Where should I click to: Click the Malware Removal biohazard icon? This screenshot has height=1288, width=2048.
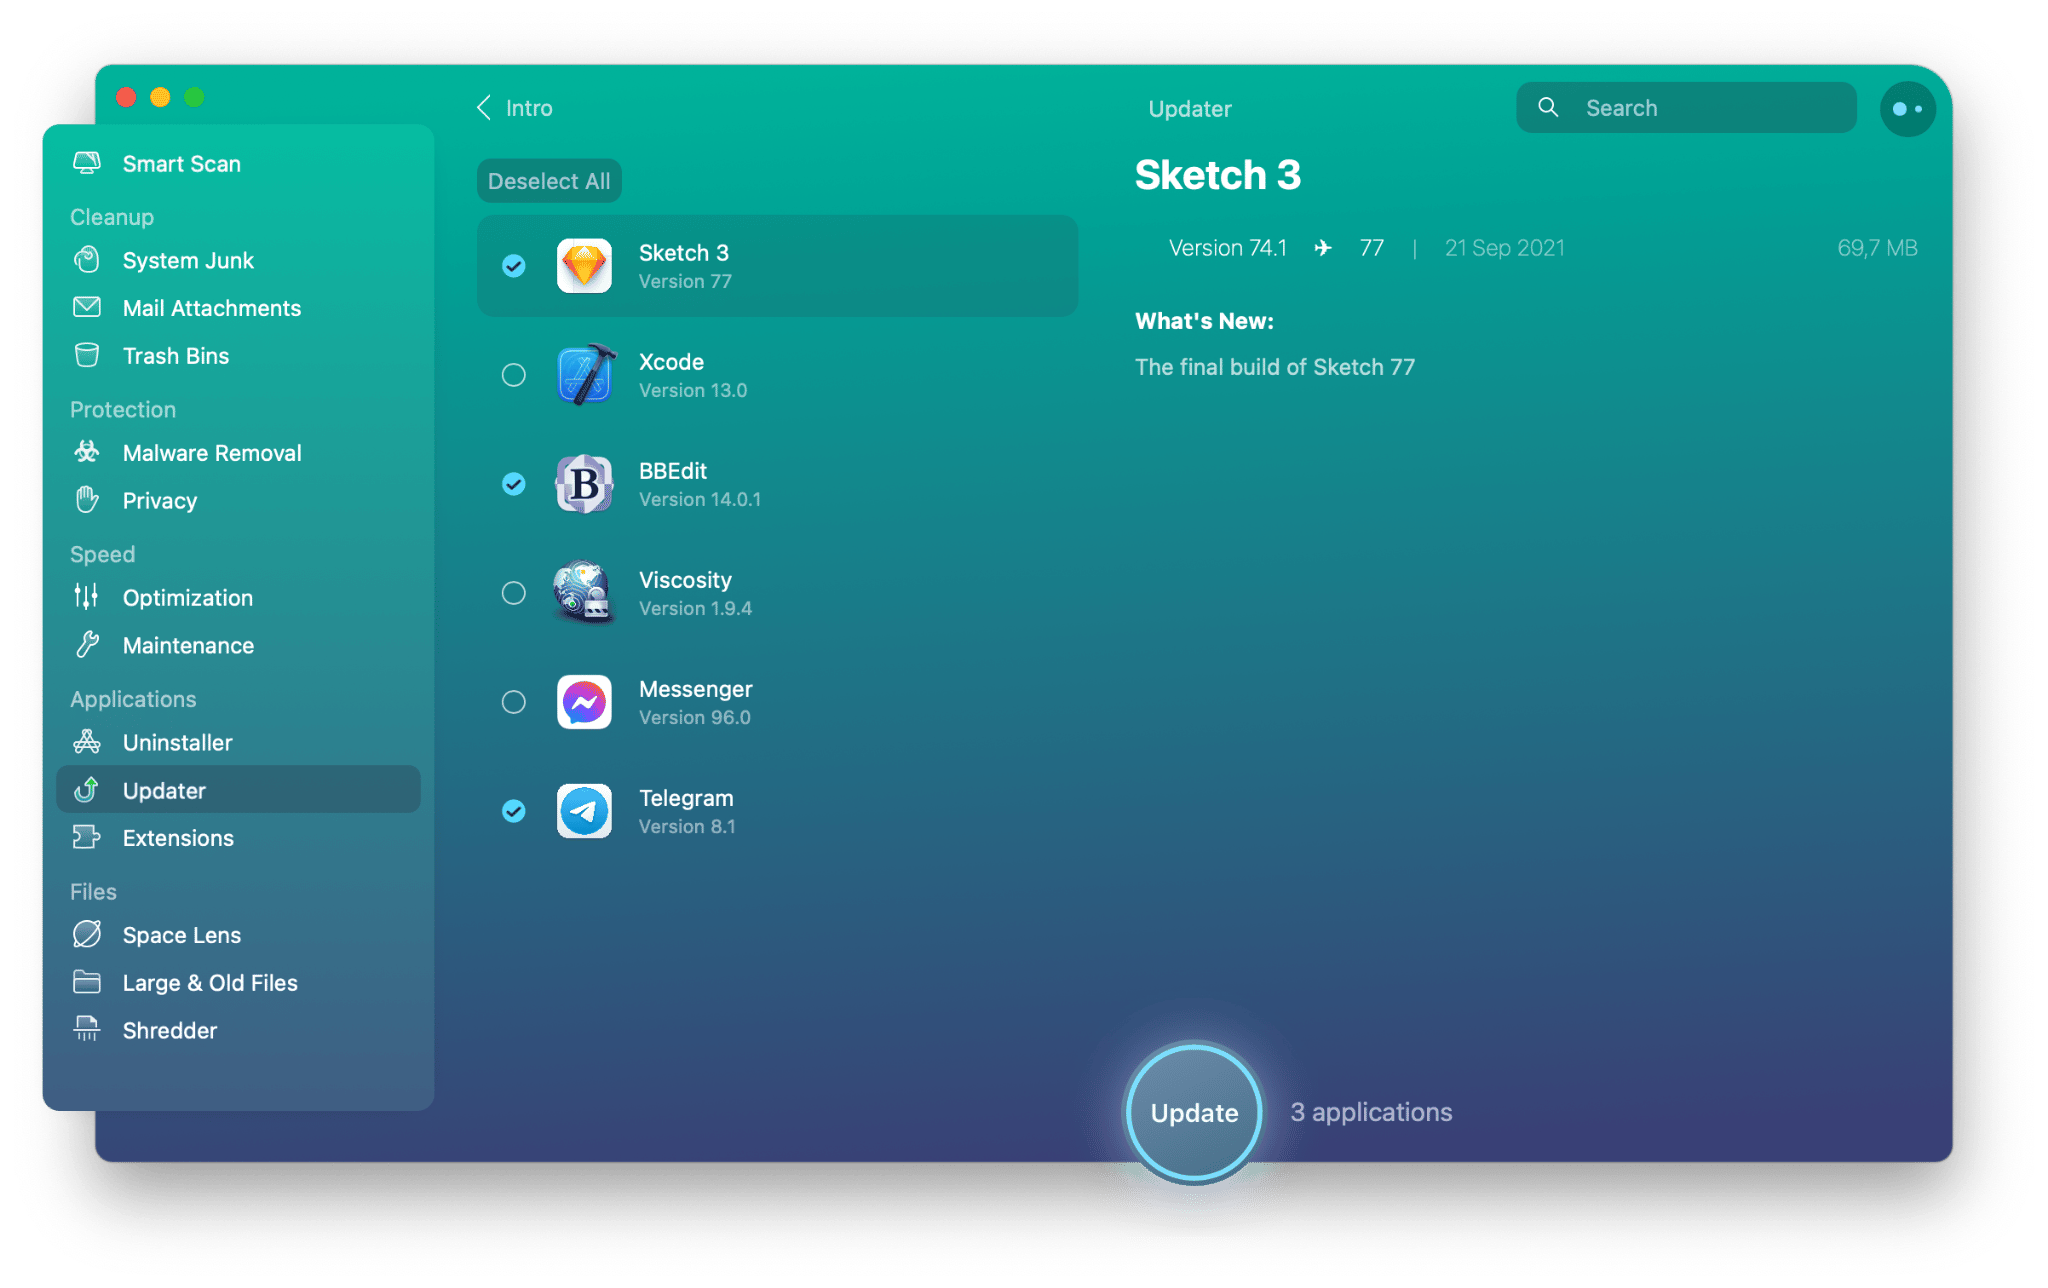coord(87,452)
